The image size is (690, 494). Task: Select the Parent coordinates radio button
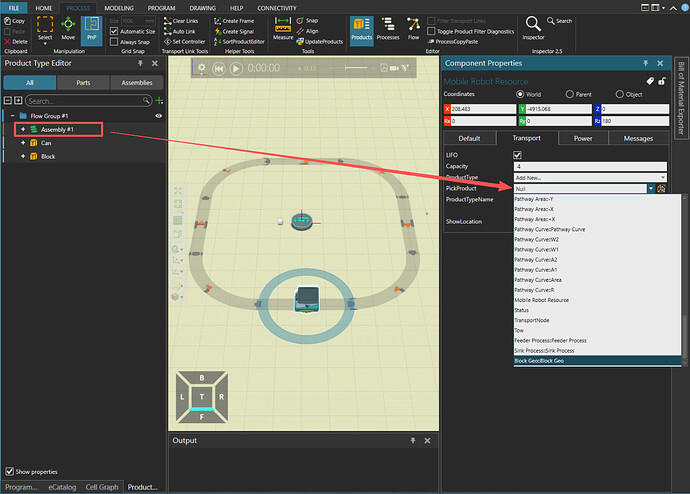(570, 95)
